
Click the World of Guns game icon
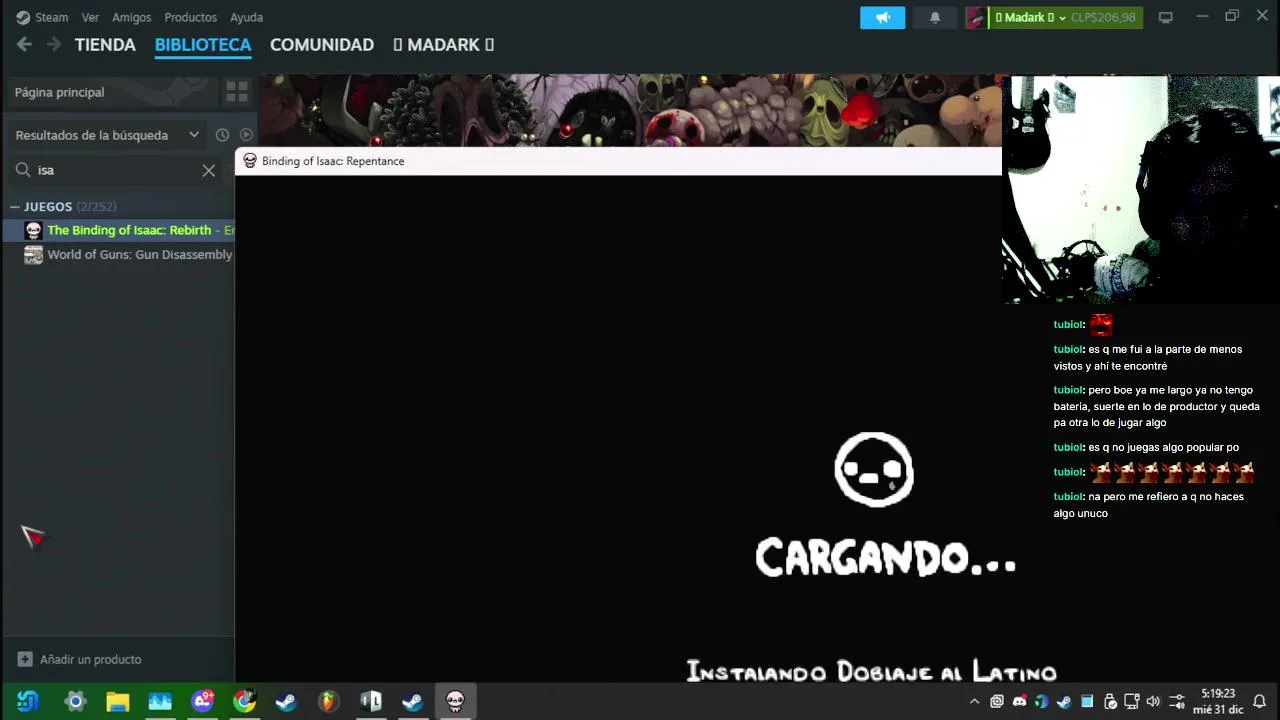[33, 255]
